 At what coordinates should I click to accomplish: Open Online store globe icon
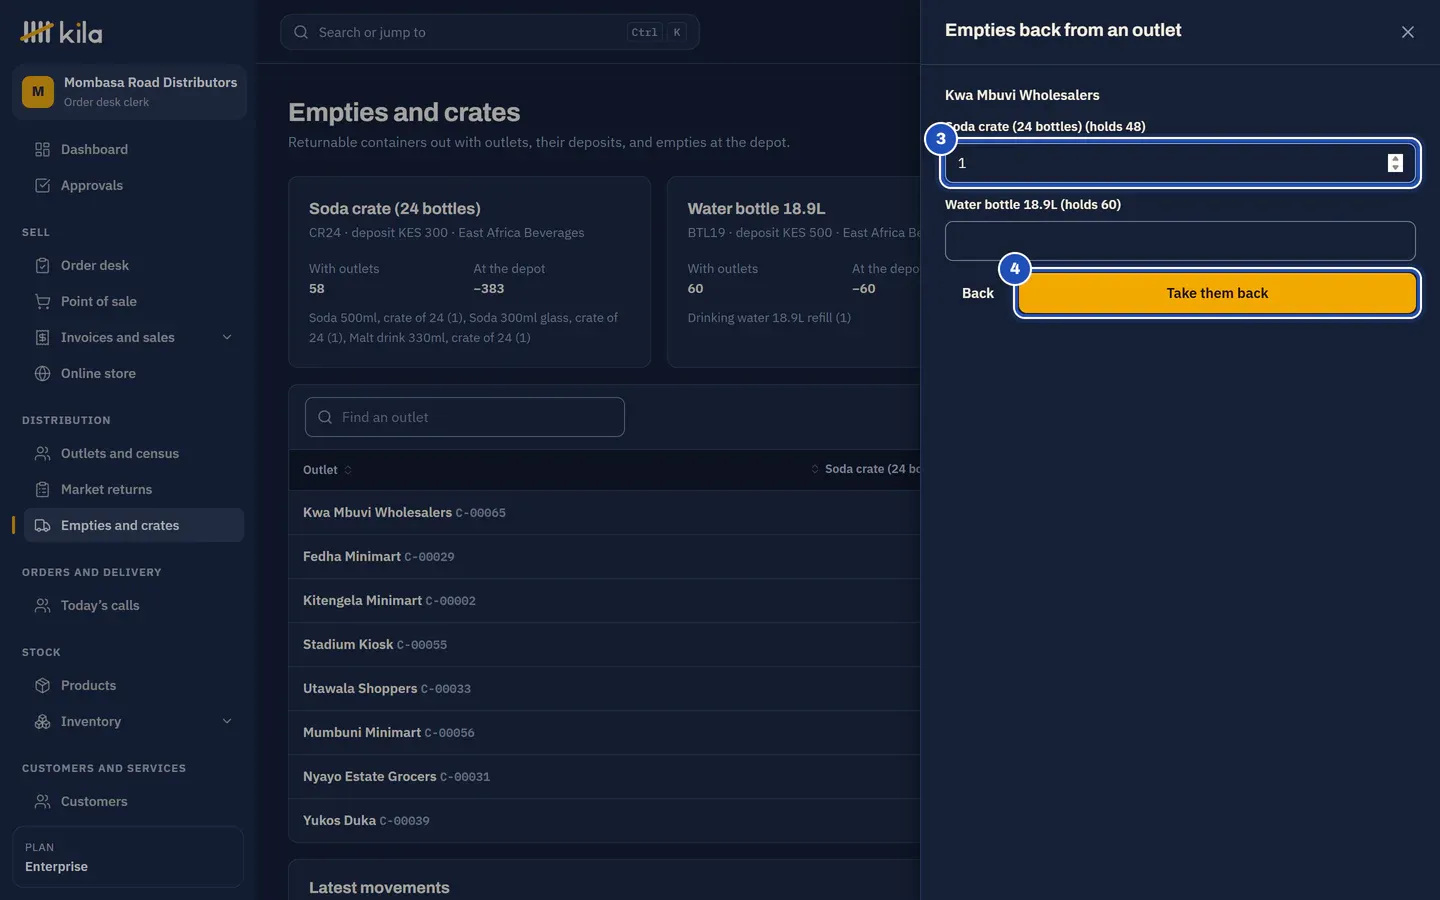point(42,374)
